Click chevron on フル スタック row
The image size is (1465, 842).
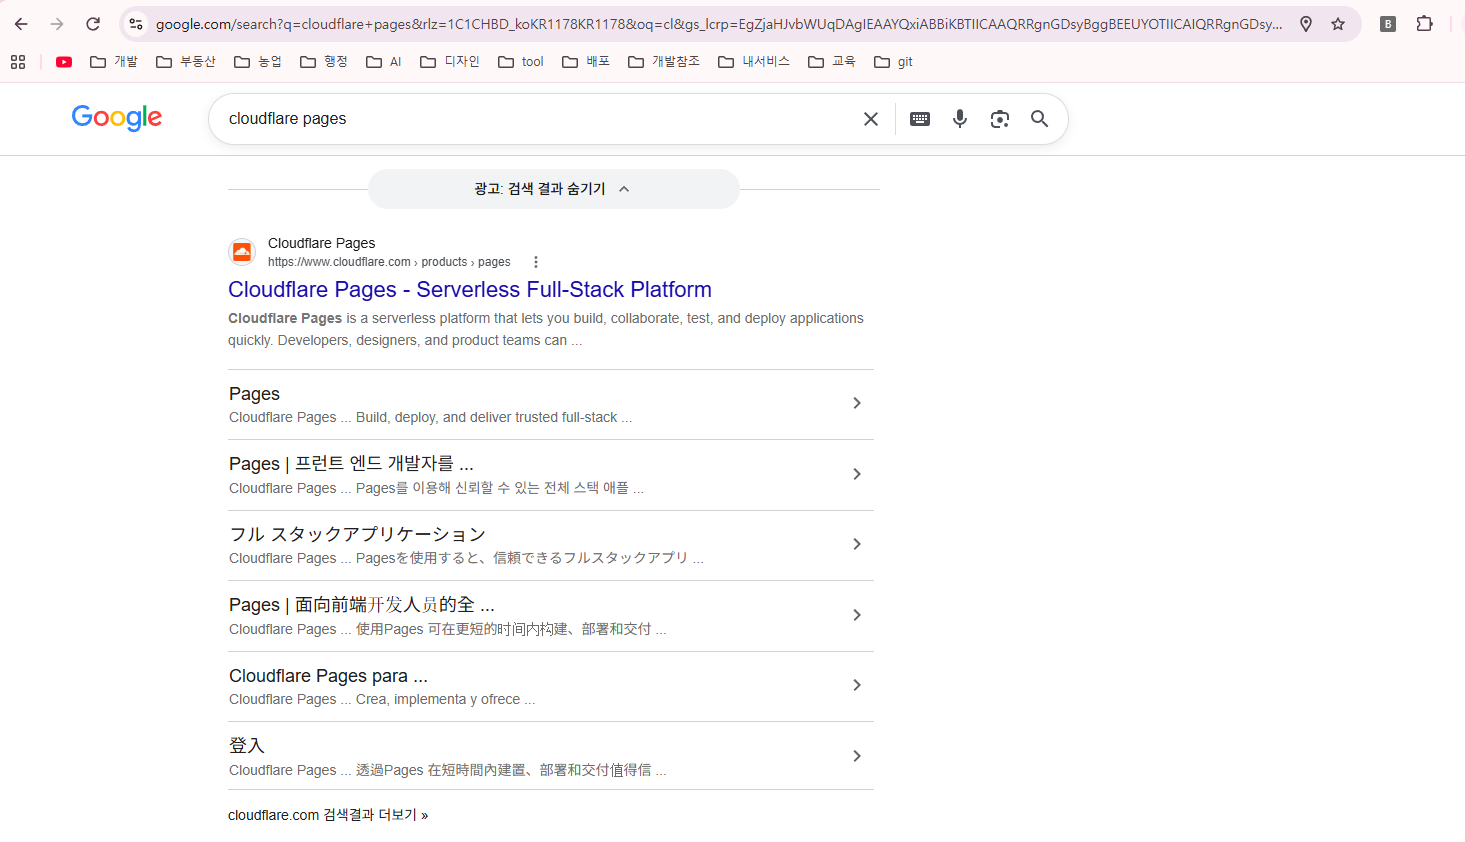click(x=857, y=544)
